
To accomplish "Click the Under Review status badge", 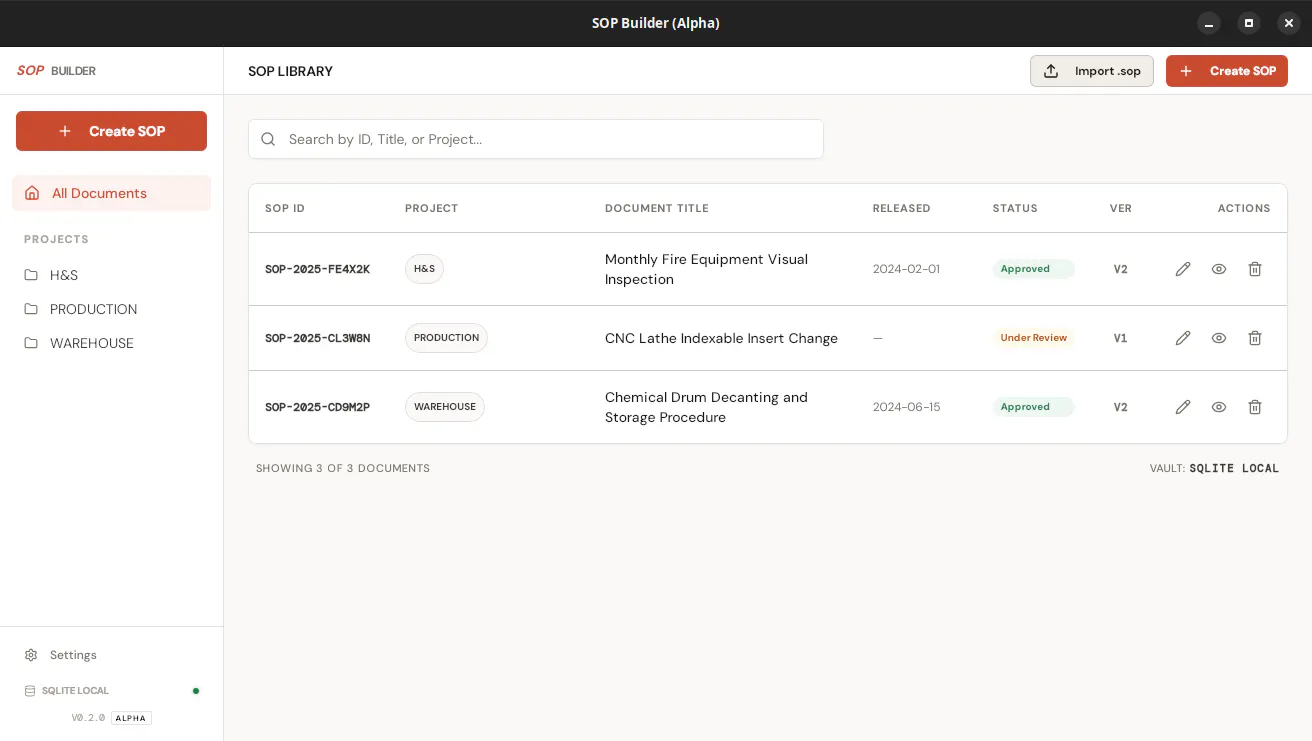I will 1034,338.
